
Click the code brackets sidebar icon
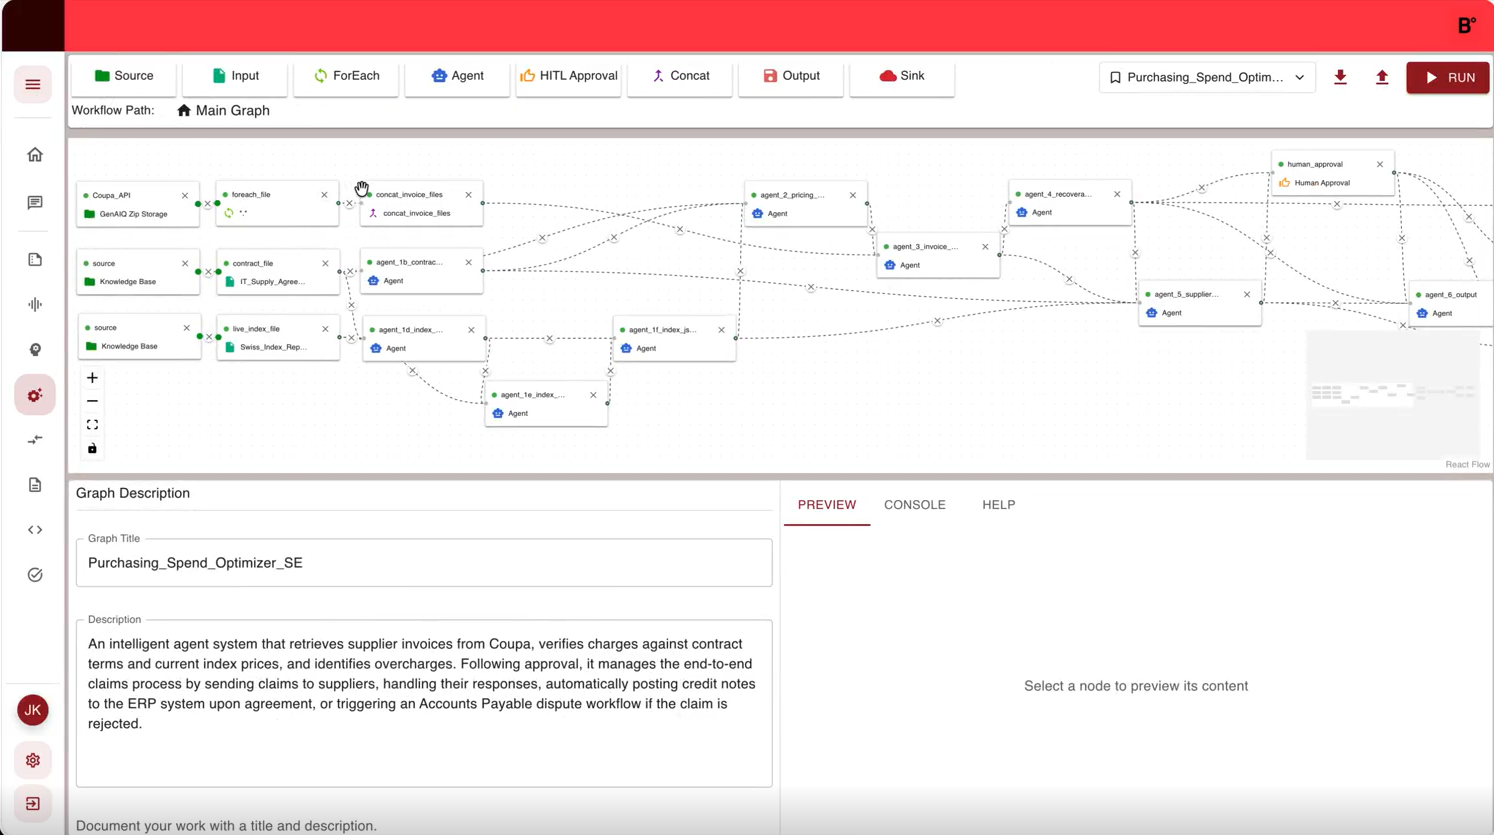point(35,530)
